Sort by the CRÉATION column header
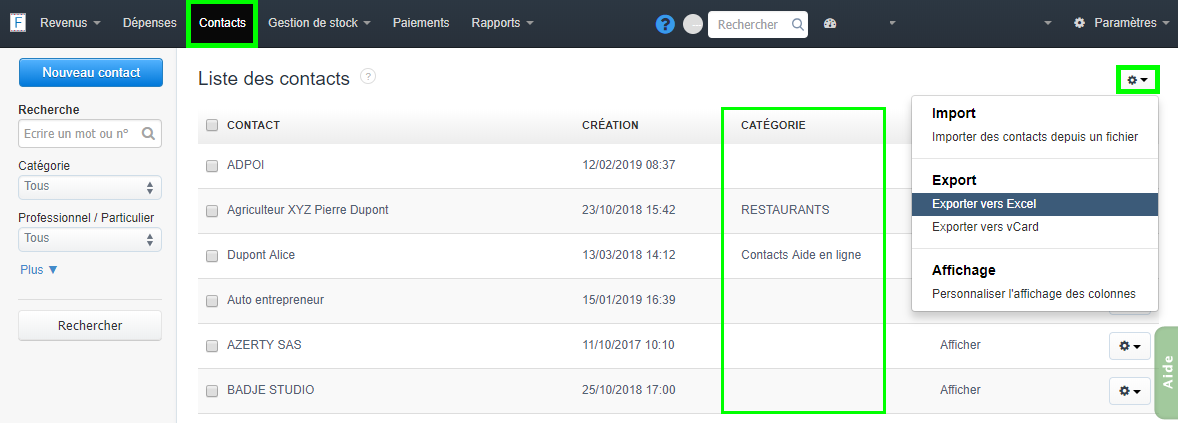 (x=610, y=125)
